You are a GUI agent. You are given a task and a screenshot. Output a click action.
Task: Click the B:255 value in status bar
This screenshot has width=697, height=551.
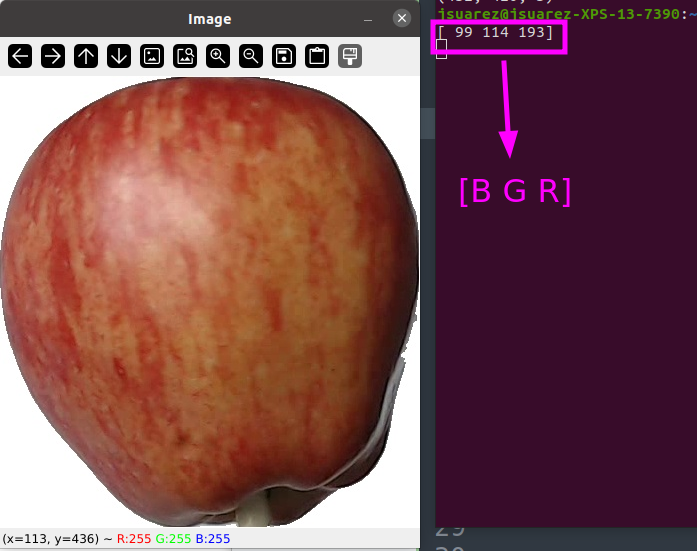click(x=212, y=539)
